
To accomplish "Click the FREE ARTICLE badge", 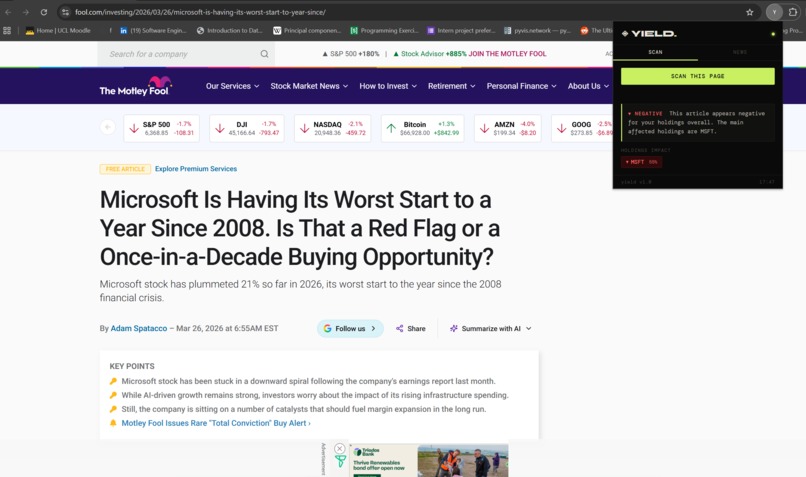I will (x=125, y=169).
